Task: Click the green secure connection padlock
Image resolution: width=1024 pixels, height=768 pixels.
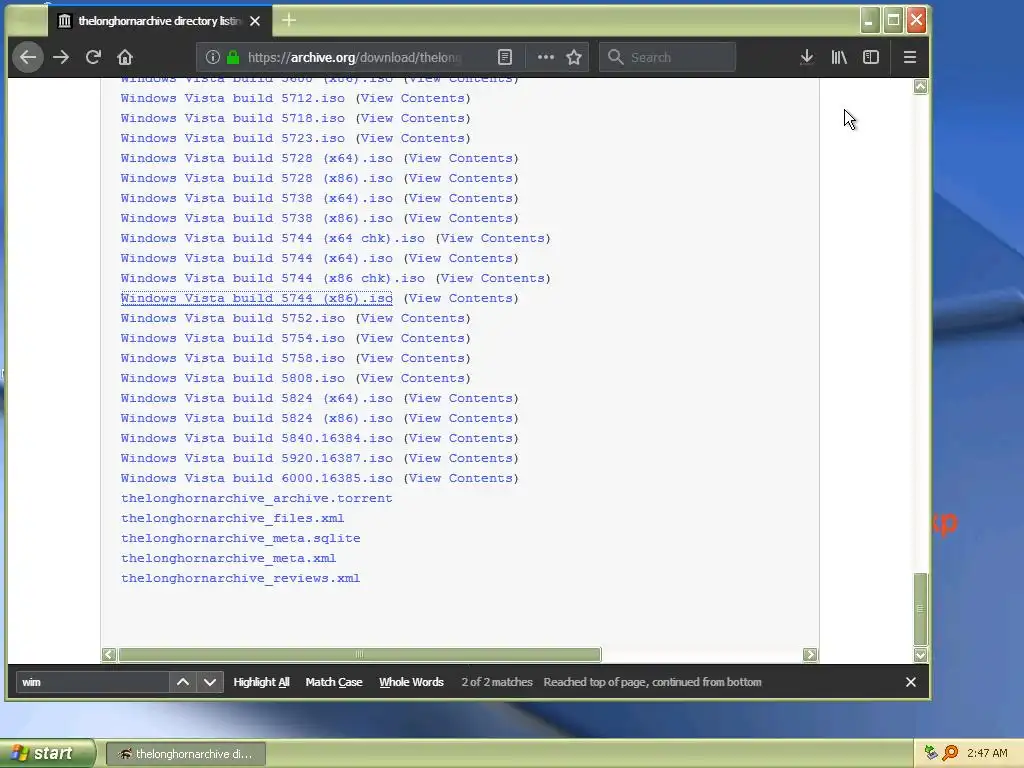Action: coord(232,57)
